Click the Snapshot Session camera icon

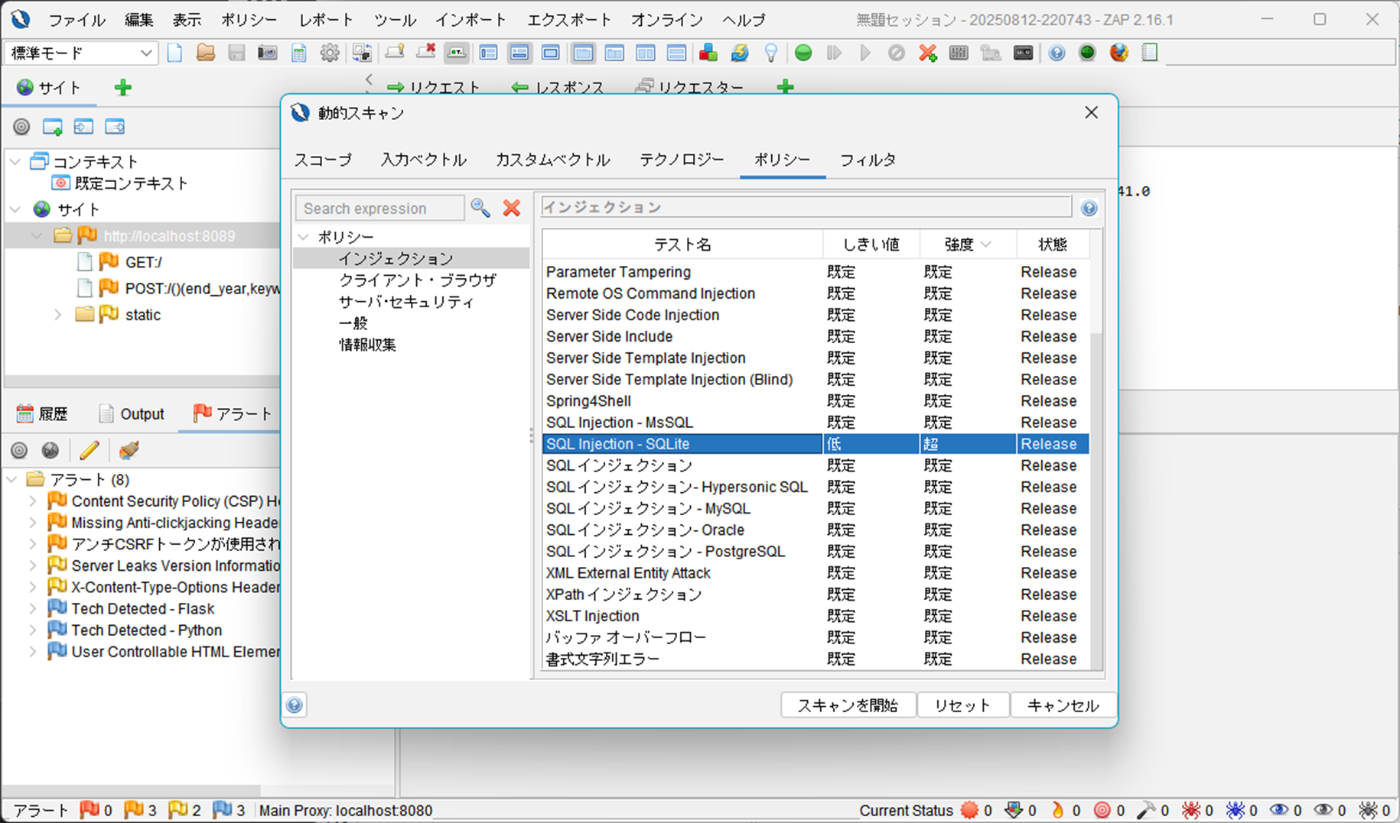coord(267,53)
